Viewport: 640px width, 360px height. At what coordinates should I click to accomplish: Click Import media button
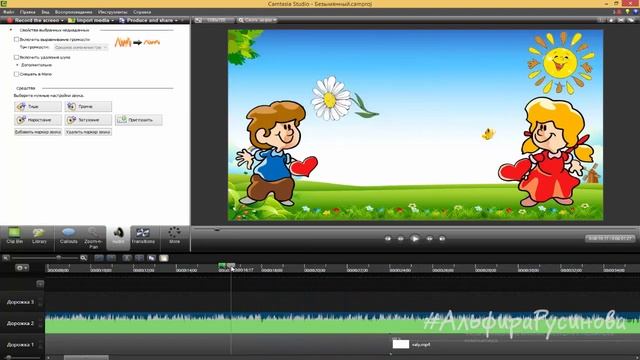click(x=89, y=20)
